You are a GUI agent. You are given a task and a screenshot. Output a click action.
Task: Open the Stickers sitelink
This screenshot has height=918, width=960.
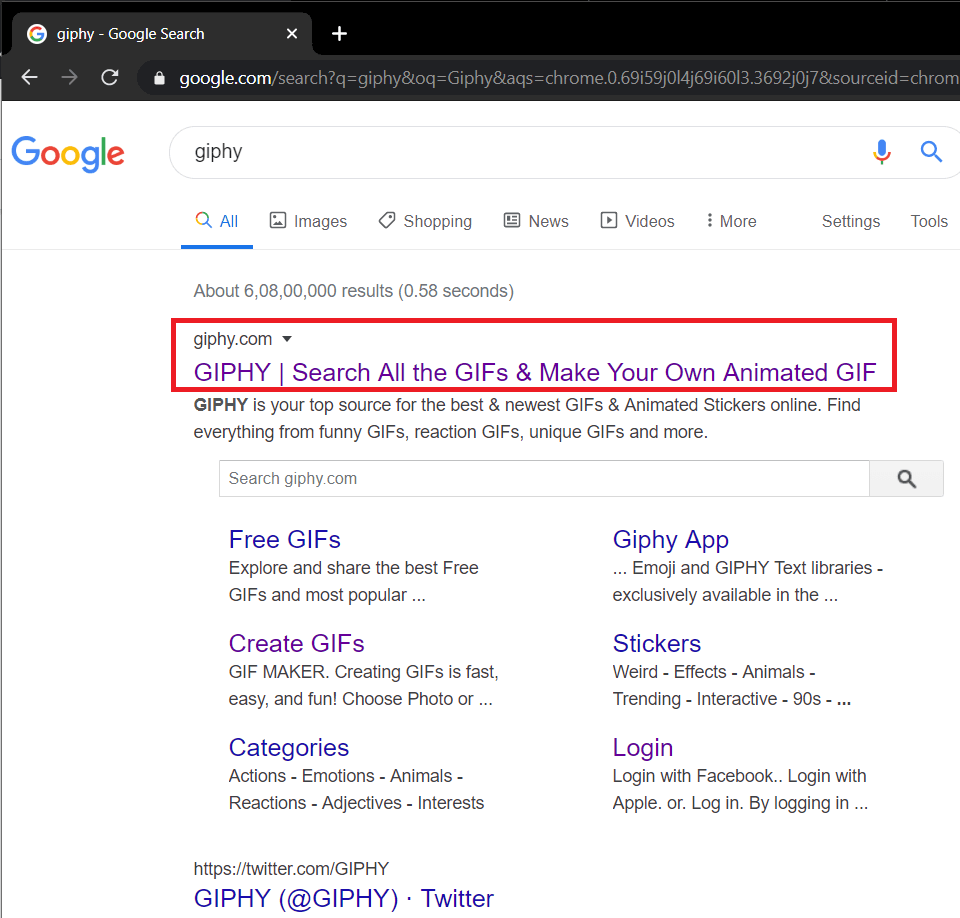click(x=656, y=643)
